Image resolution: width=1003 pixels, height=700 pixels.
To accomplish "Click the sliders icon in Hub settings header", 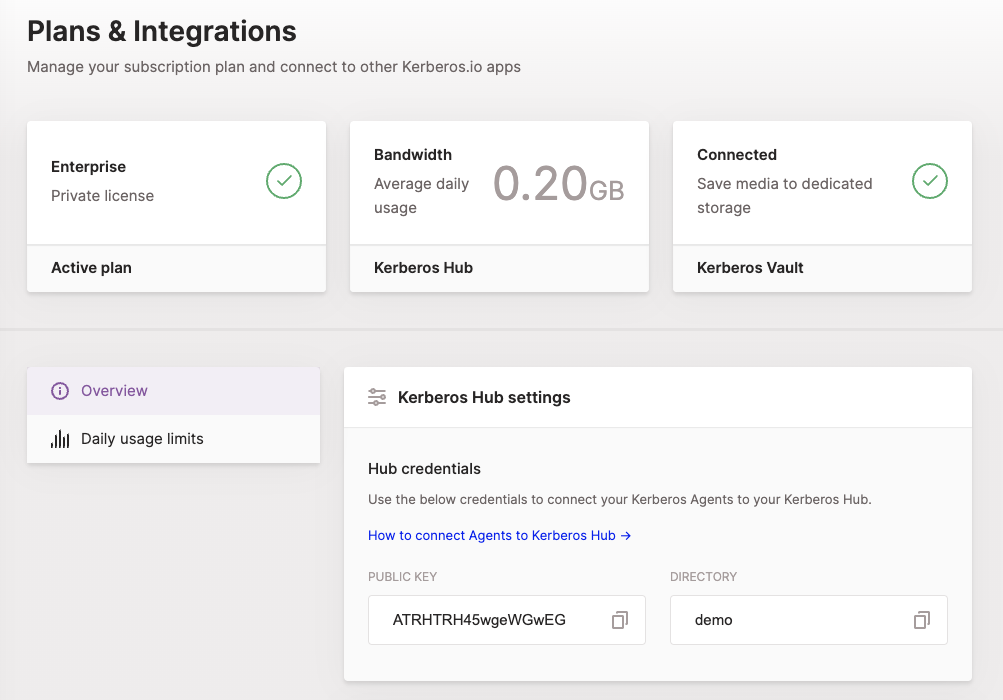I will pyautogui.click(x=377, y=397).
